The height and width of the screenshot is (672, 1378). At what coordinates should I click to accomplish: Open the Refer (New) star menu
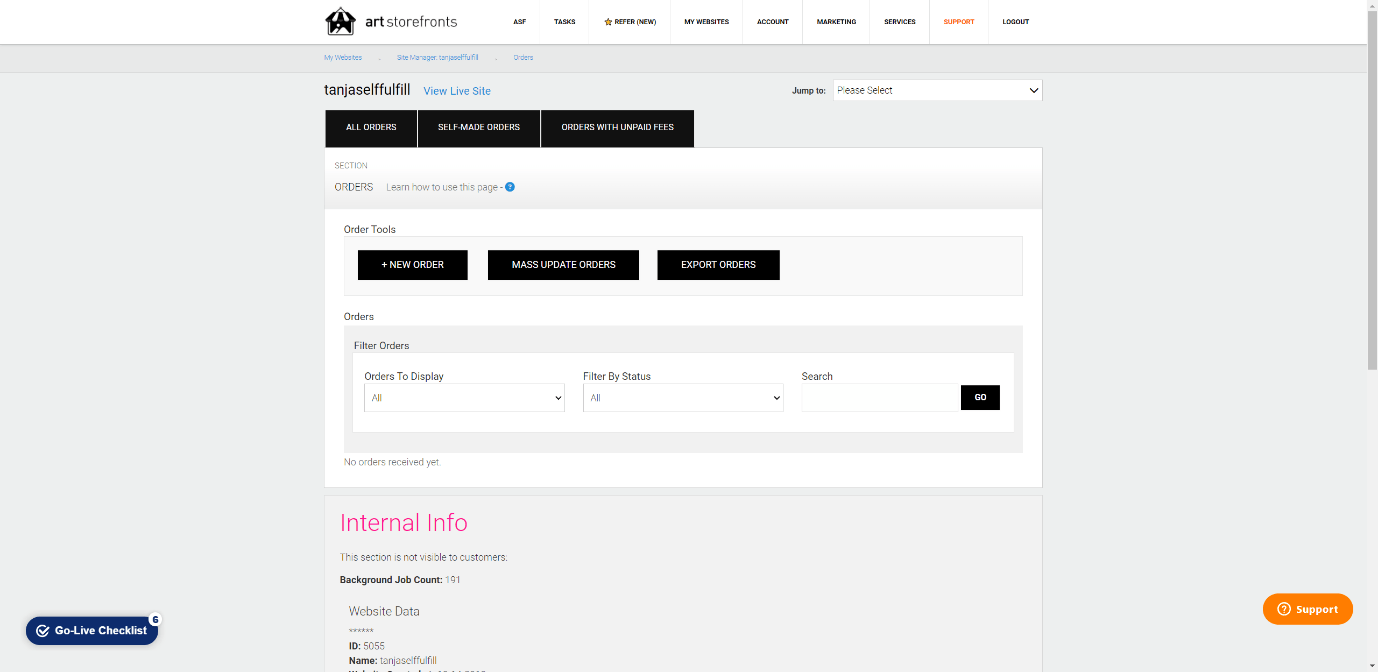coord(630,22)
